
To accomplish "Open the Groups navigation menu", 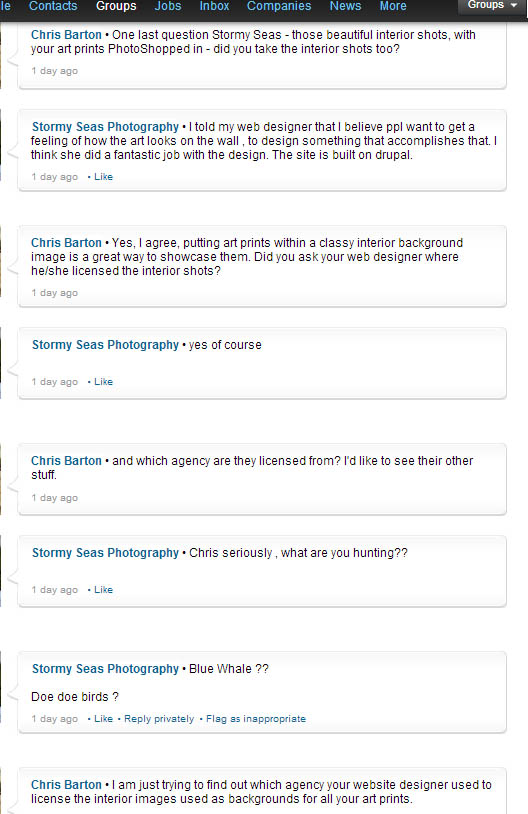I will (x=116, y=6).
